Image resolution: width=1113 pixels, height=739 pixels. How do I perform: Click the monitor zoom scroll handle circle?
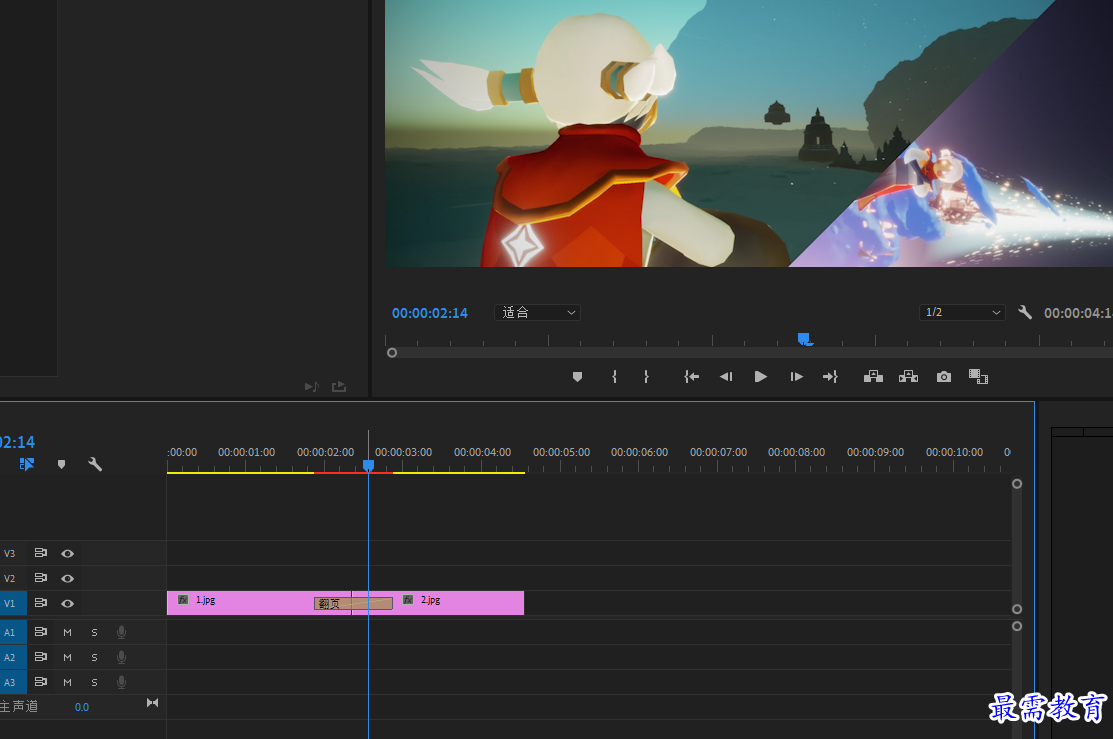pyautogui.click(x=392, y=353)
